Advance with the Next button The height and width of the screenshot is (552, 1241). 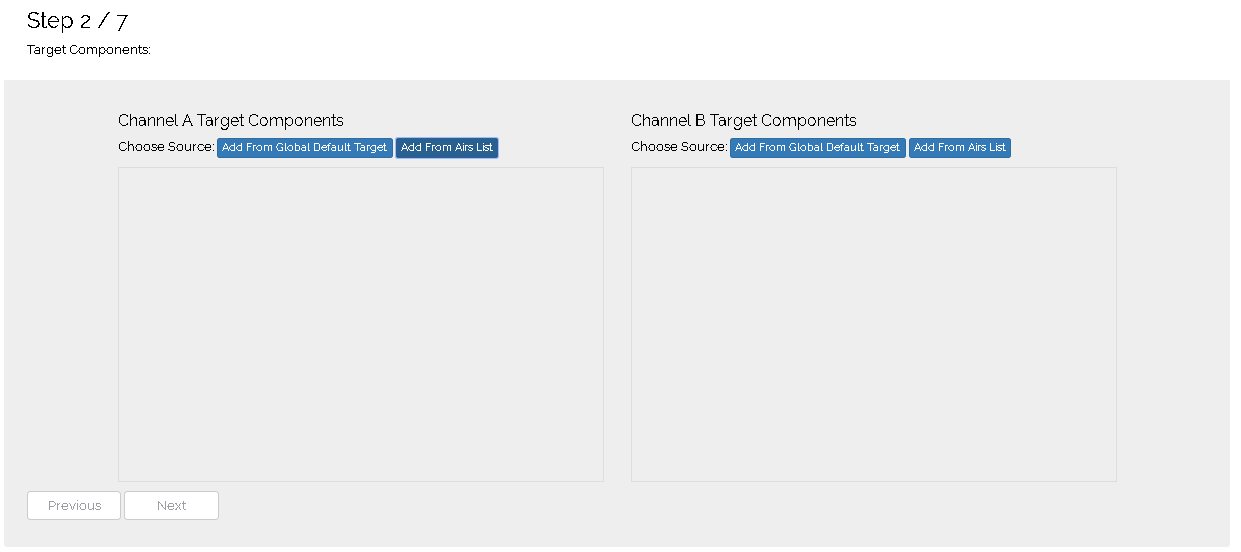click(x=171, y=506)
